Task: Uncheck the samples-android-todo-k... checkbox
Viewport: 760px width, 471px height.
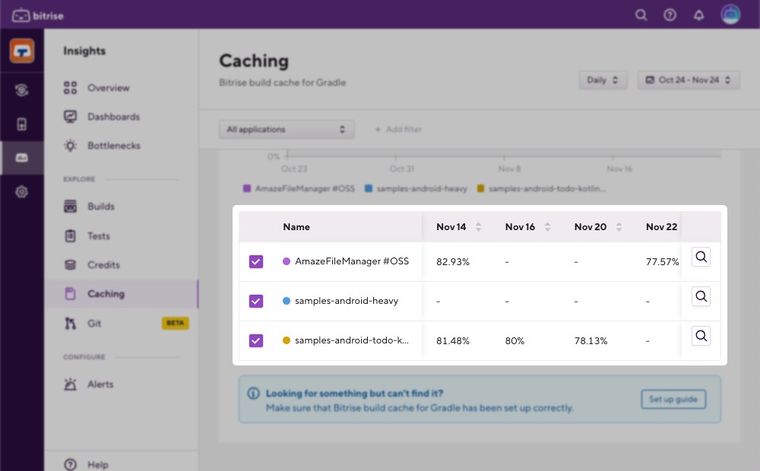Action: (256, 341)
